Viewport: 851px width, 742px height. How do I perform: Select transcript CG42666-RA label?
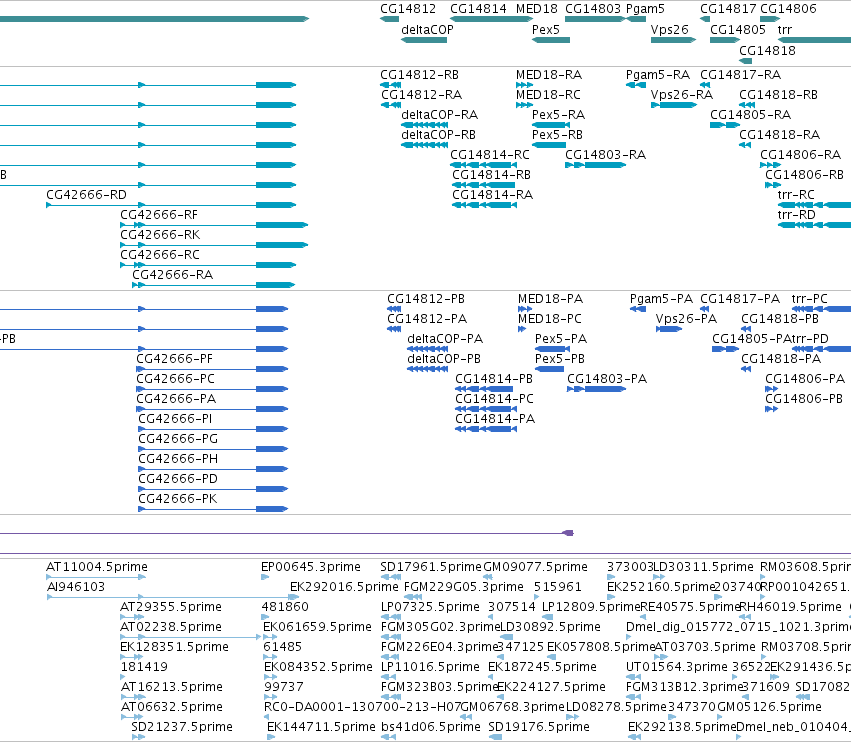tap(172, 275)
